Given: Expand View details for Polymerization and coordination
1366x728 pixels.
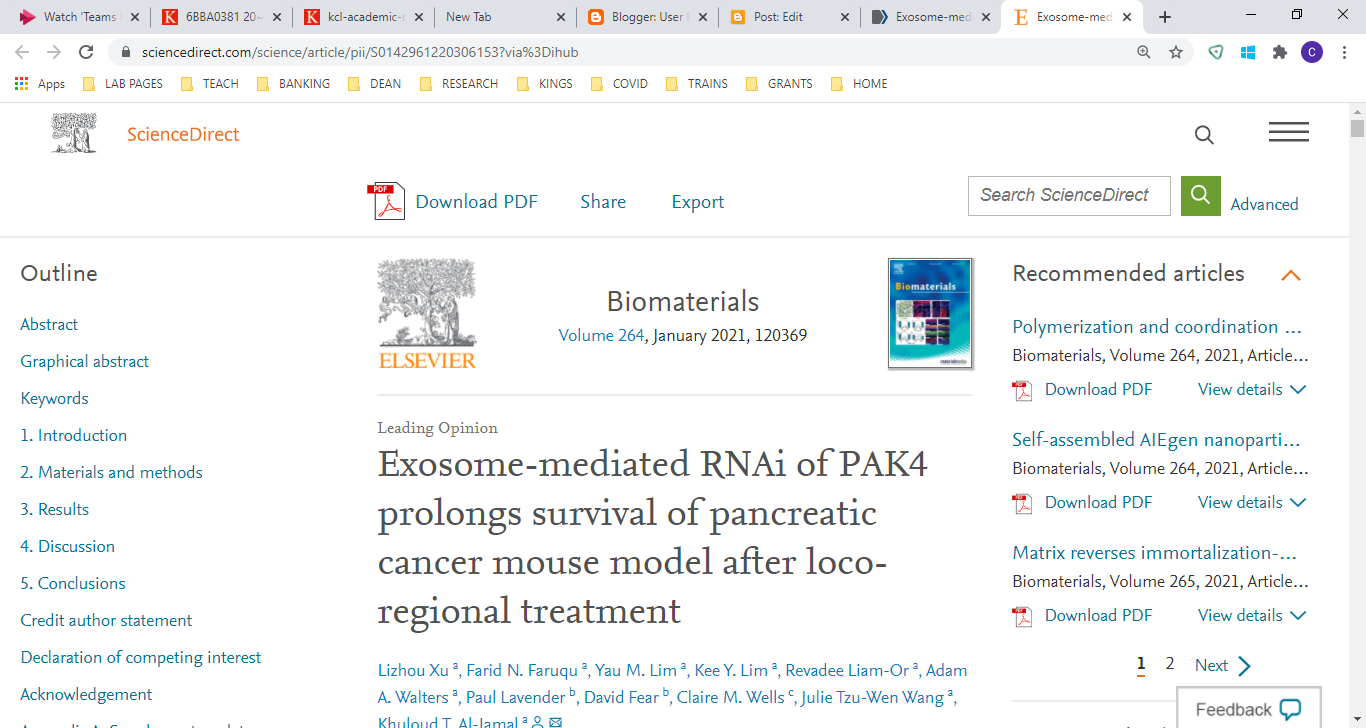Looking at the screenshot, I should tap(1252, 390).
